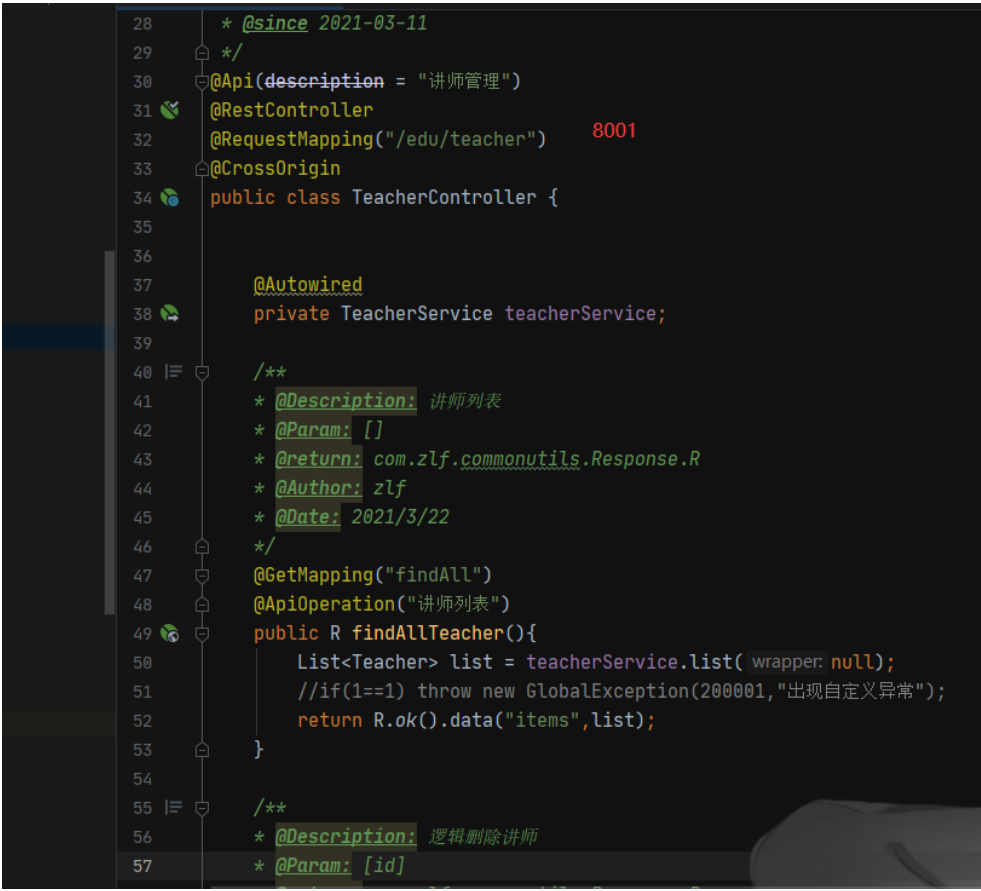This screenshot has height=891, width=981.
Task: Click the wrapper: parameter hint on line 50
Action: (x=786, y=662)
